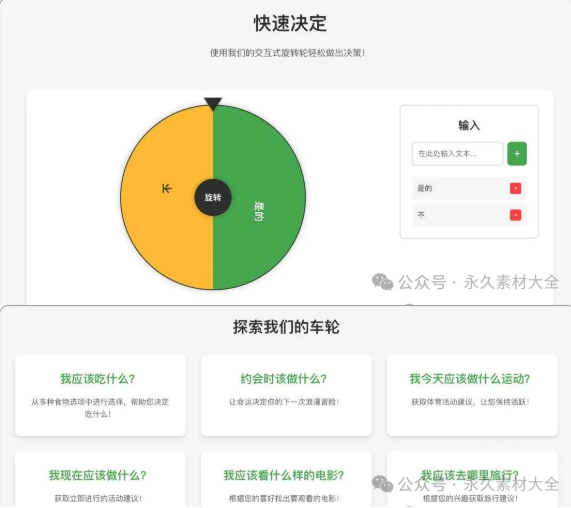Open the 我现在应该做什么? card

[x=100, y=479]
